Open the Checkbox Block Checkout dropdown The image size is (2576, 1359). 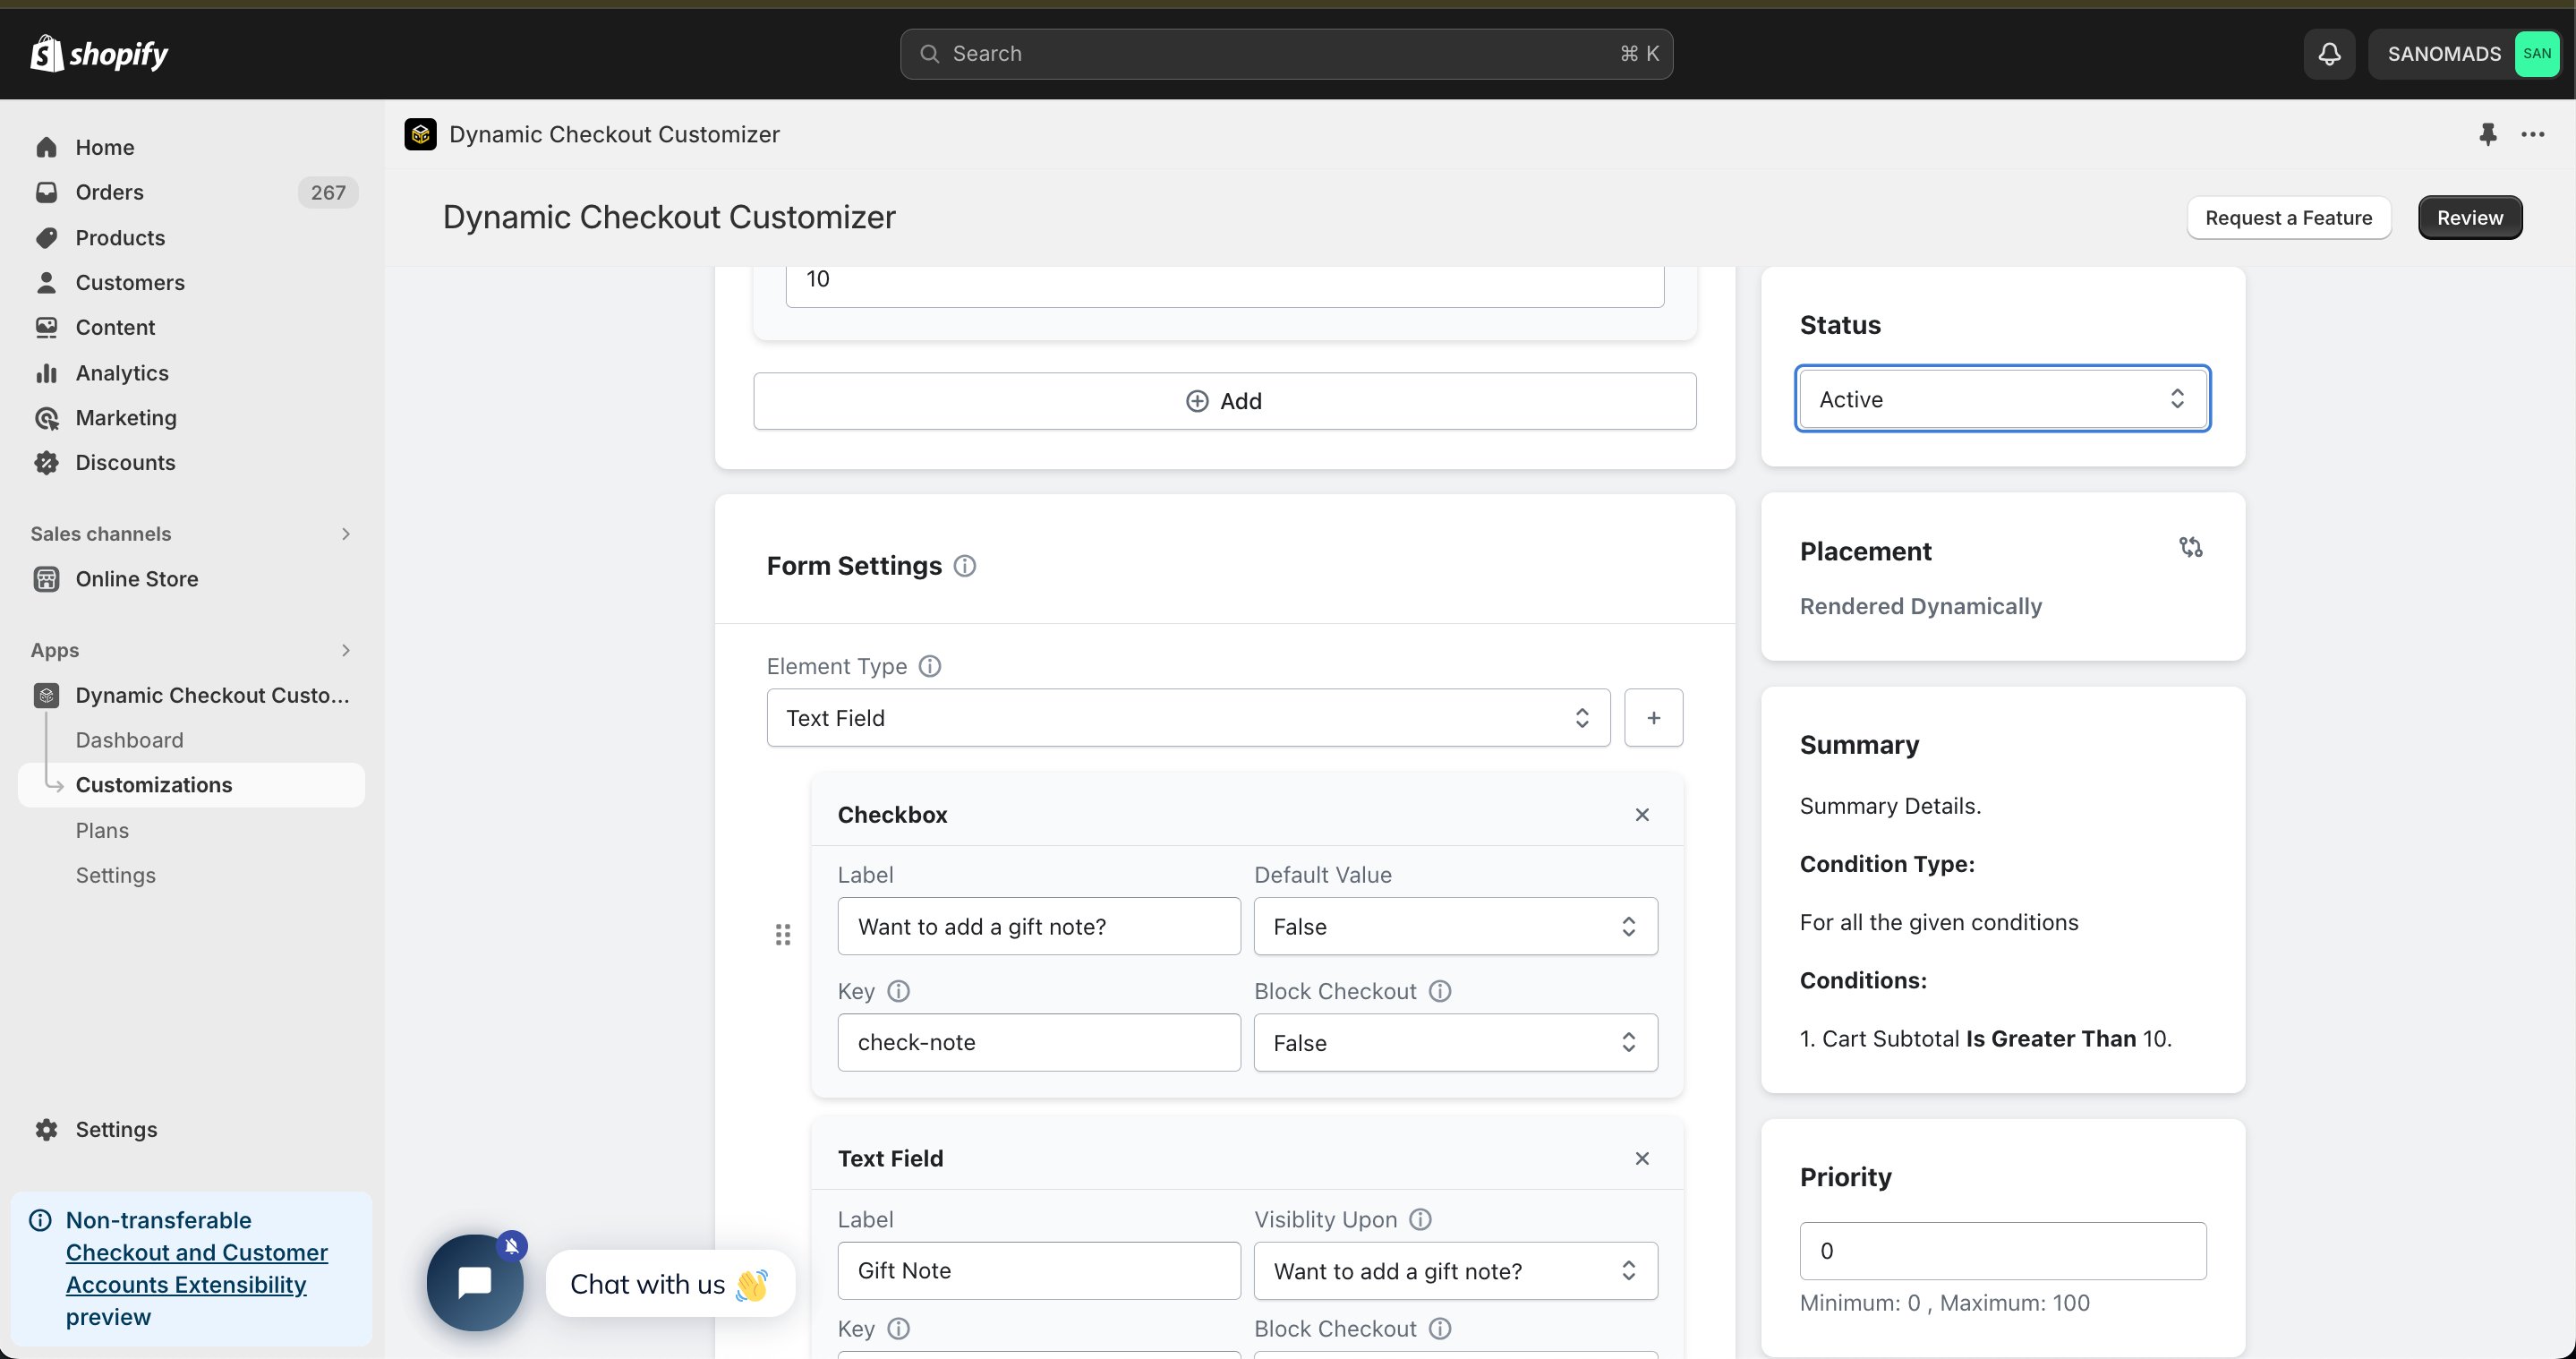coord(1455,1043)
